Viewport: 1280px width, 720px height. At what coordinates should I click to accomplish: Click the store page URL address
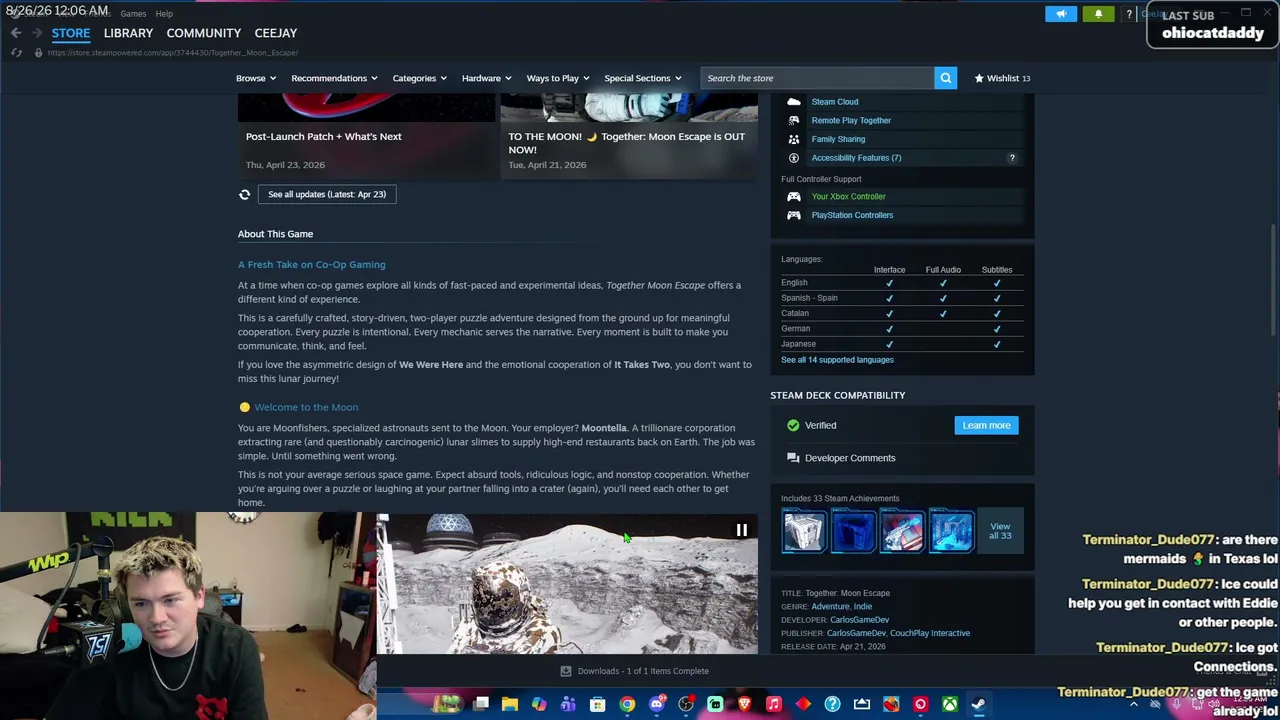click(x=173, y=52)
